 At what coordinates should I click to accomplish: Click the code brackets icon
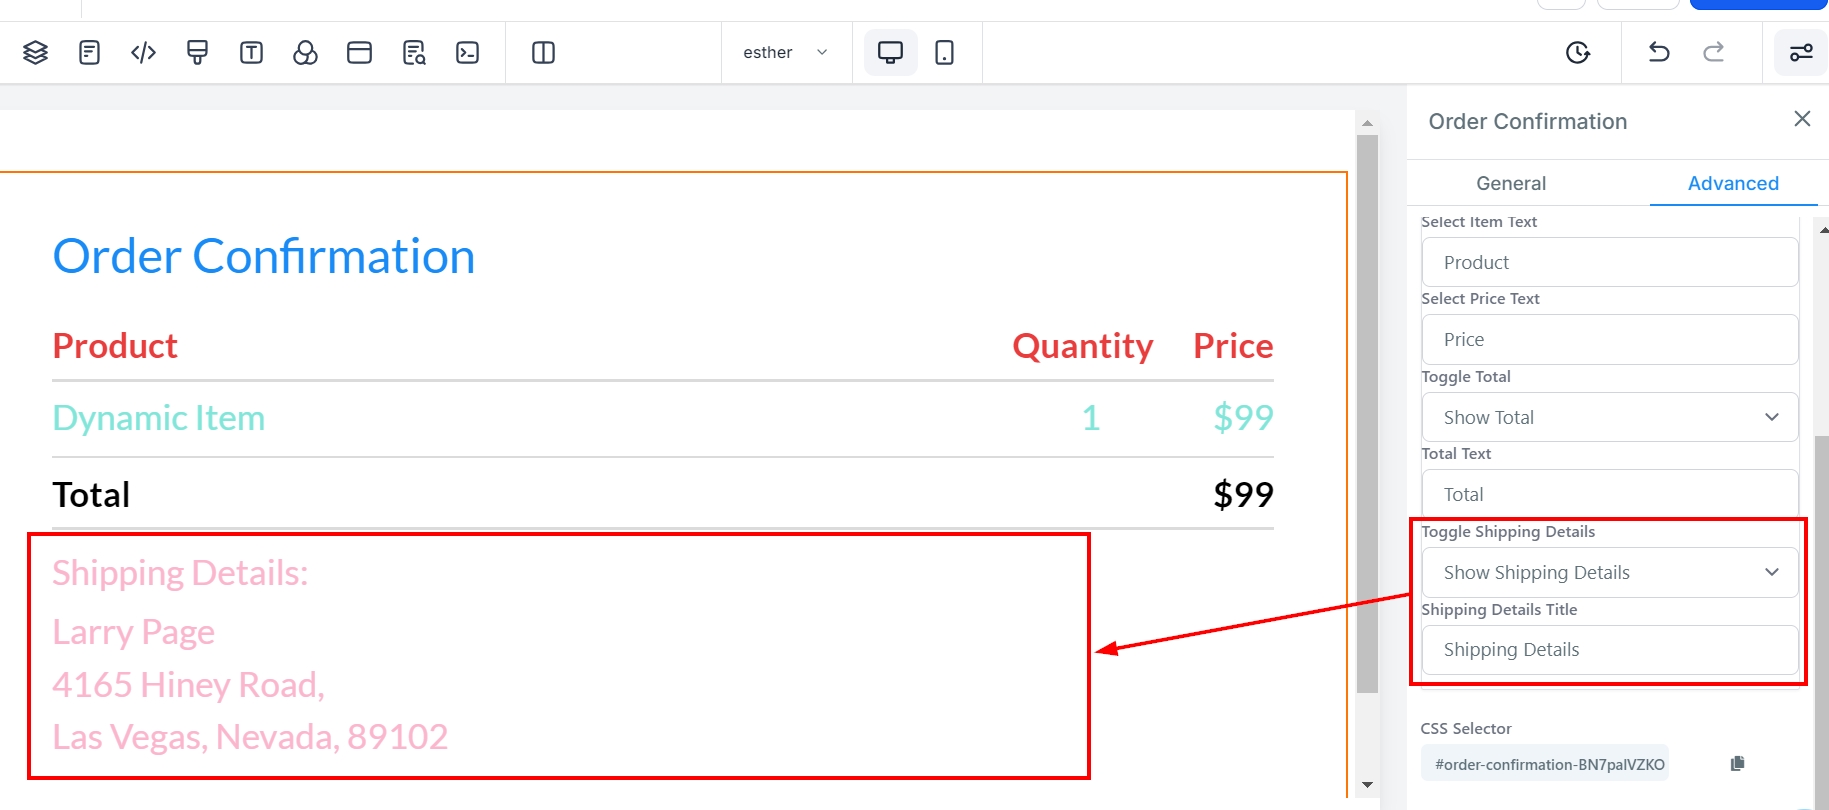[144, 53]
